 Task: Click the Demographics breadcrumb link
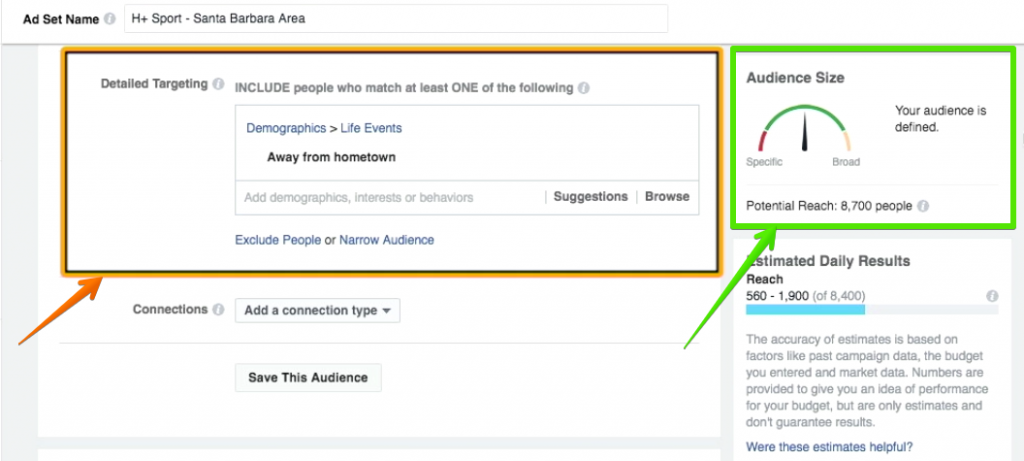[x=286, y=129]
